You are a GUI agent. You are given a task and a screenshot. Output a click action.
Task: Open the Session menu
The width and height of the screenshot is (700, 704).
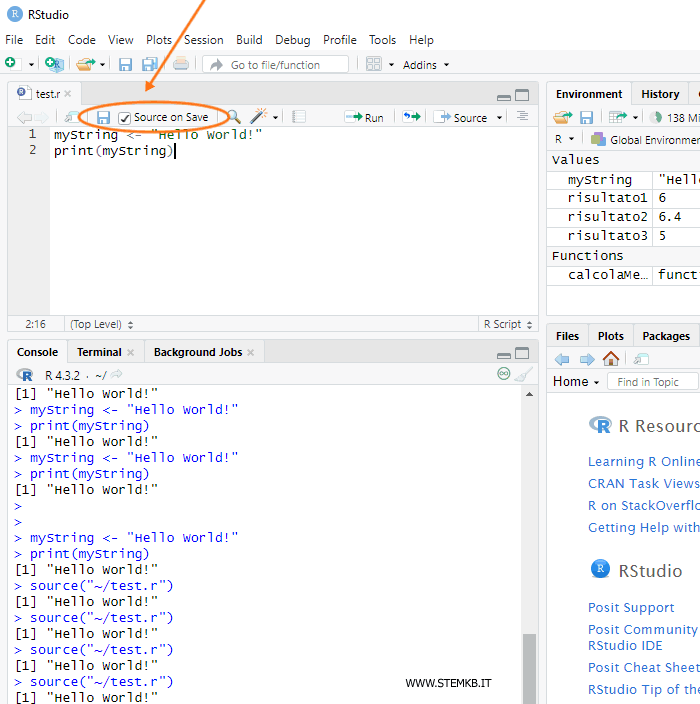point(204,40)
